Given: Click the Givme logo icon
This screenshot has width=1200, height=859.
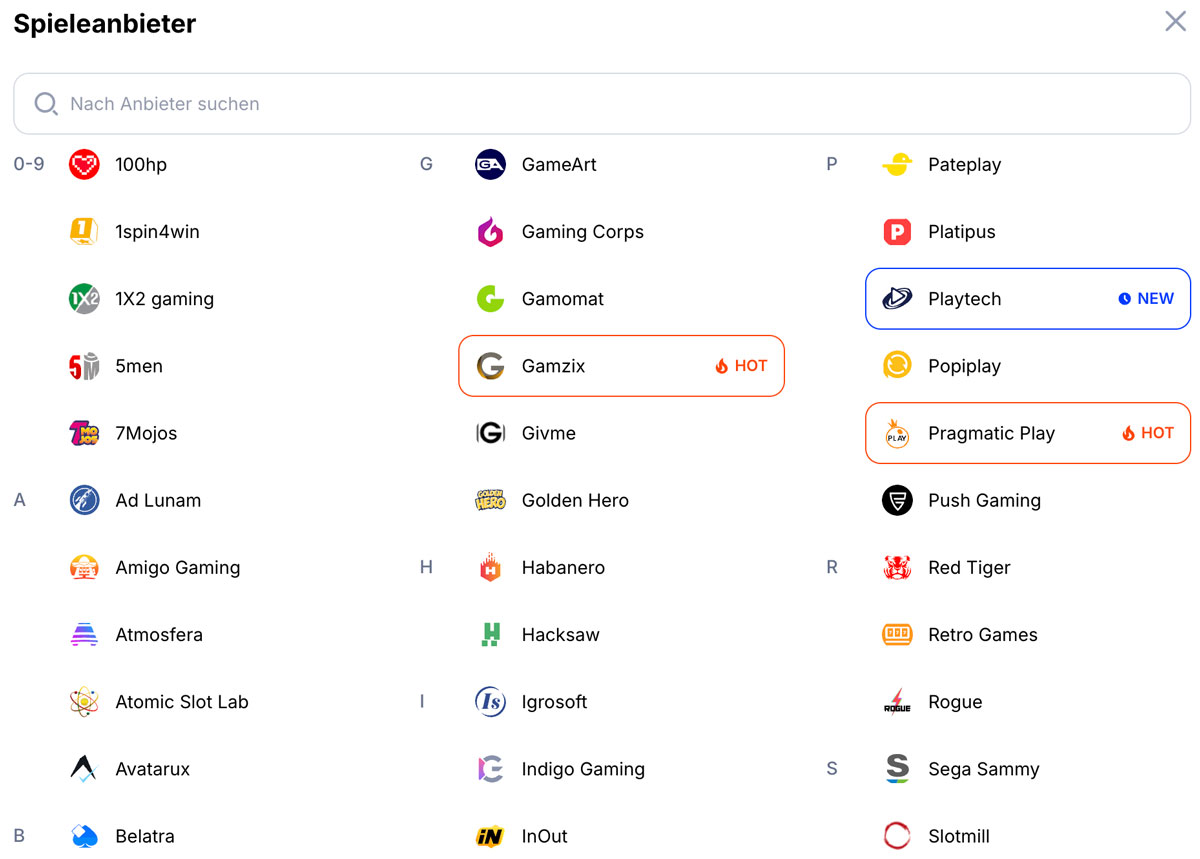Looking at the screenshot, I should click(x=490, y=433).
